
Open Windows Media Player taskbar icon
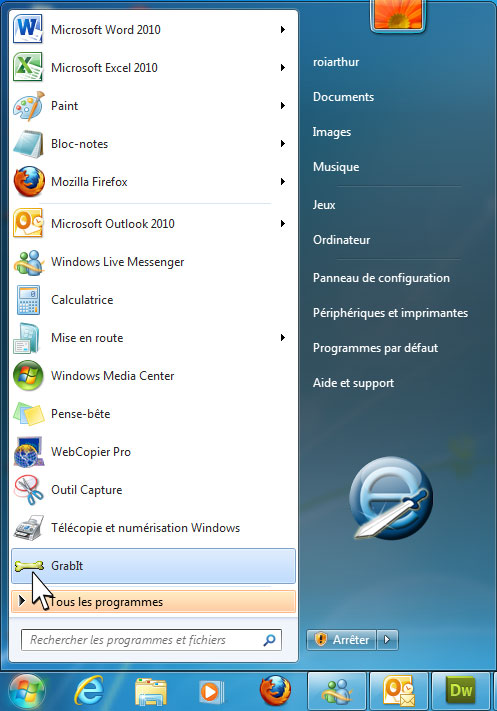212,692
